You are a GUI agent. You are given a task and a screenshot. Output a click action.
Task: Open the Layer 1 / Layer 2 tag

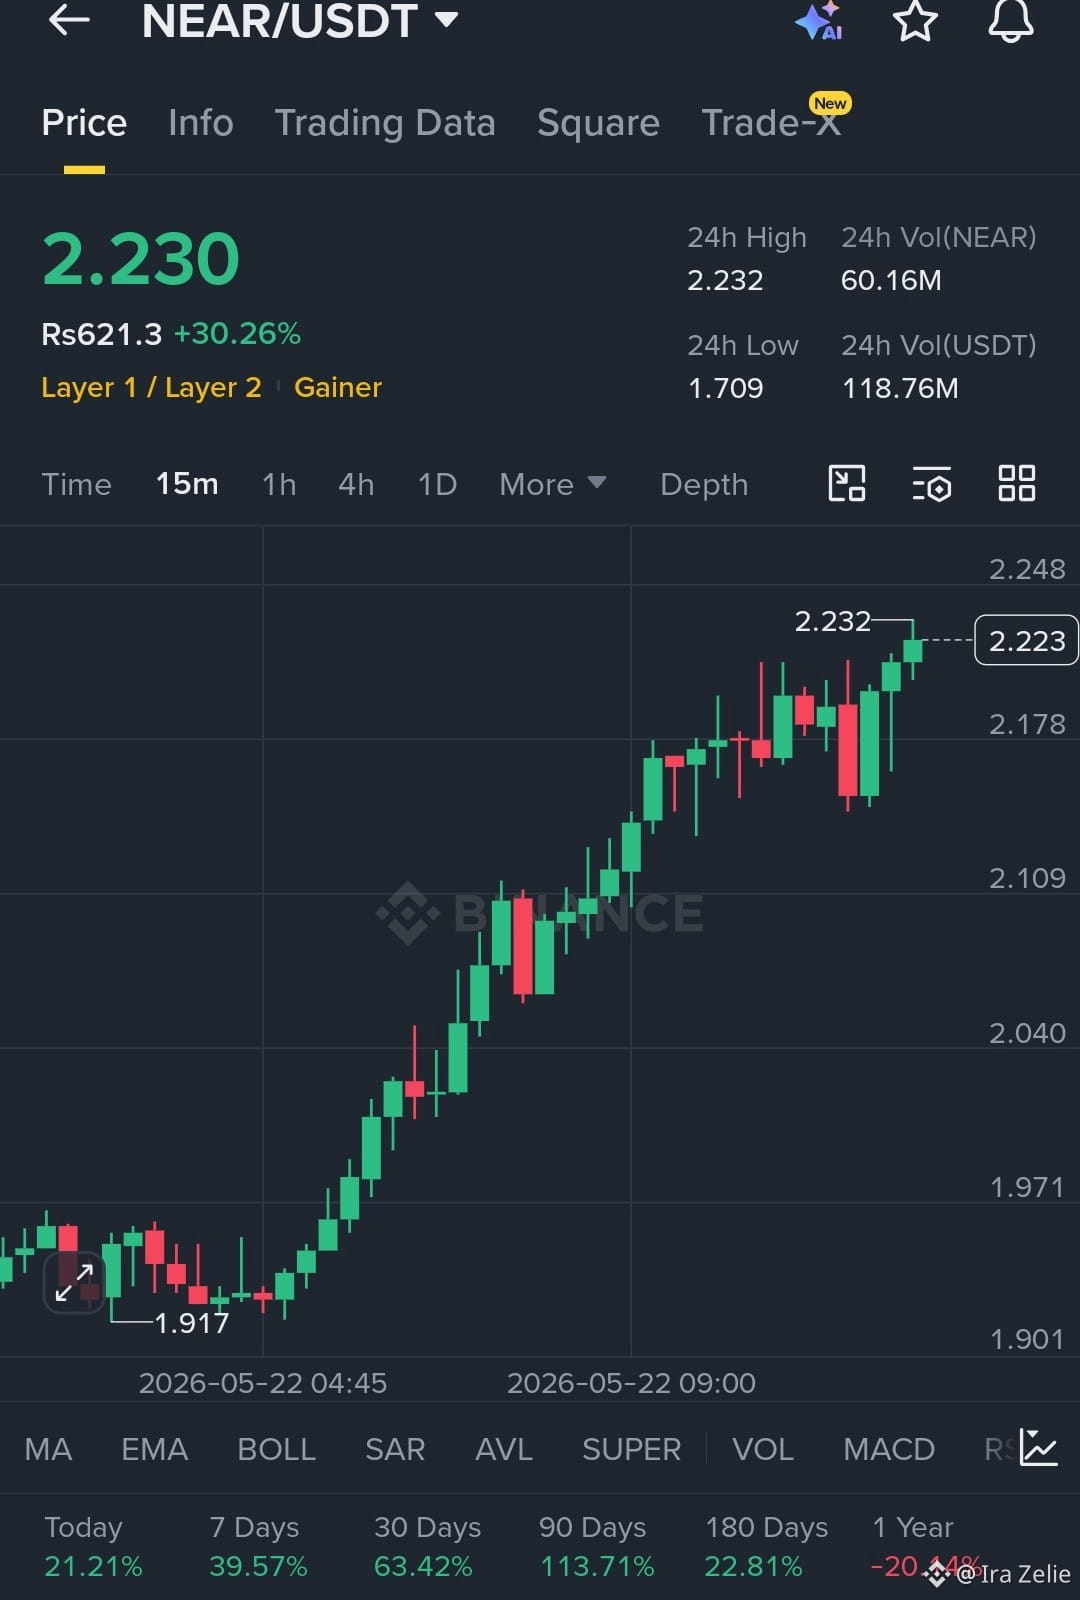[151, 387]
